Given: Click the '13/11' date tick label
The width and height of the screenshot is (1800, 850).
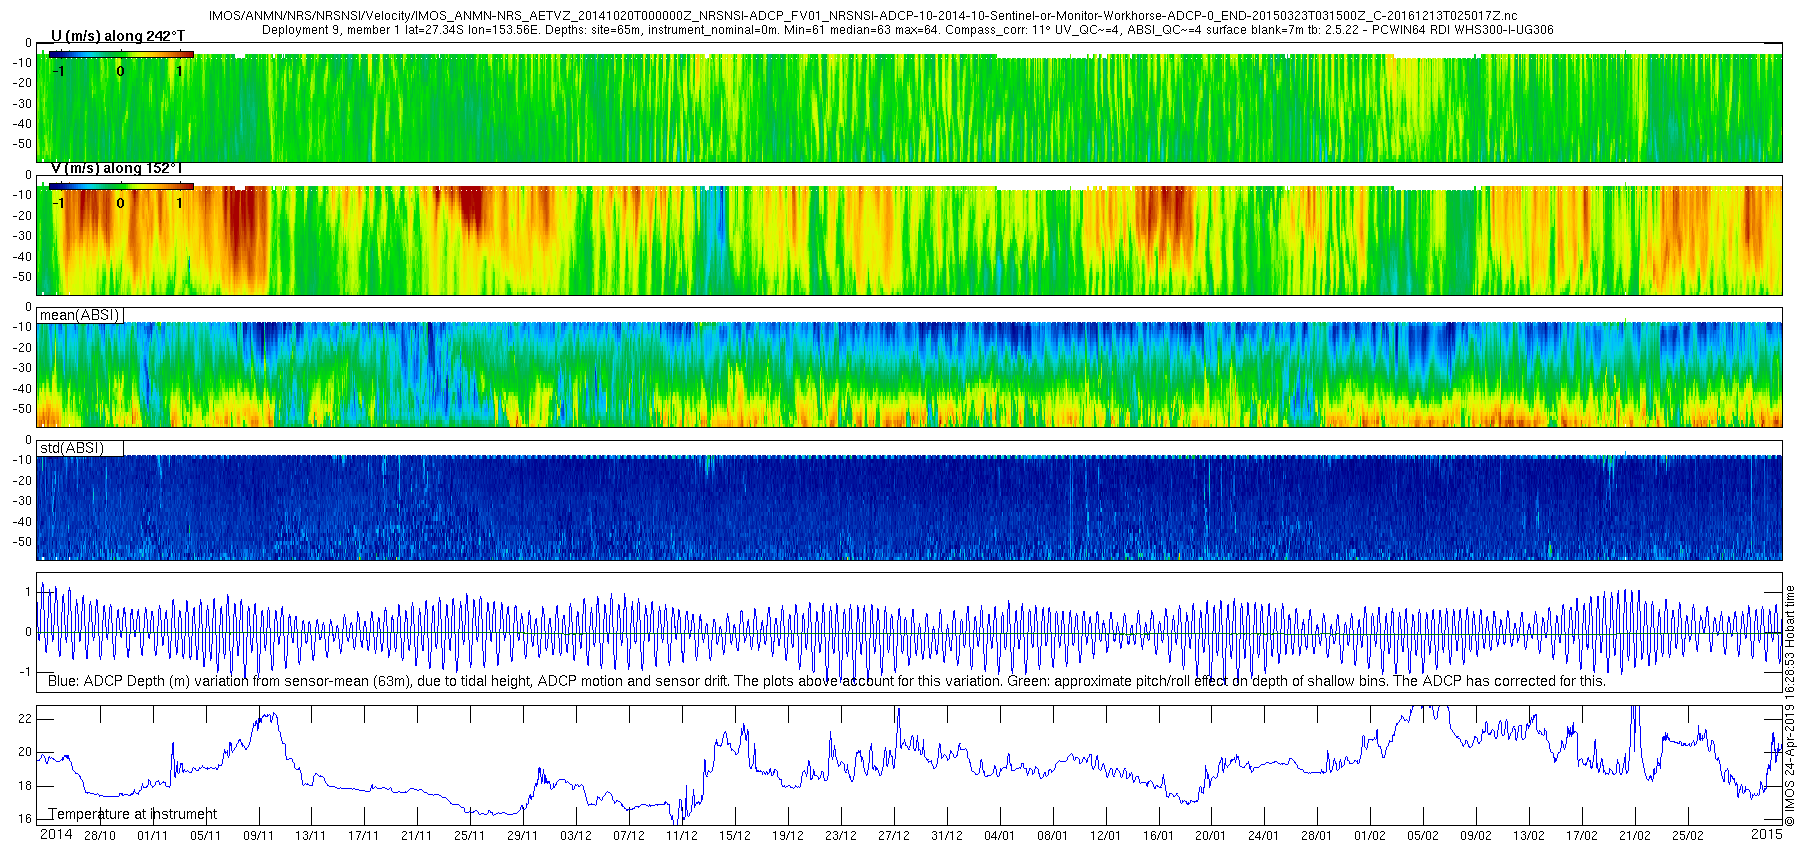Looking at the screenshot, I should tap(311, 836).
